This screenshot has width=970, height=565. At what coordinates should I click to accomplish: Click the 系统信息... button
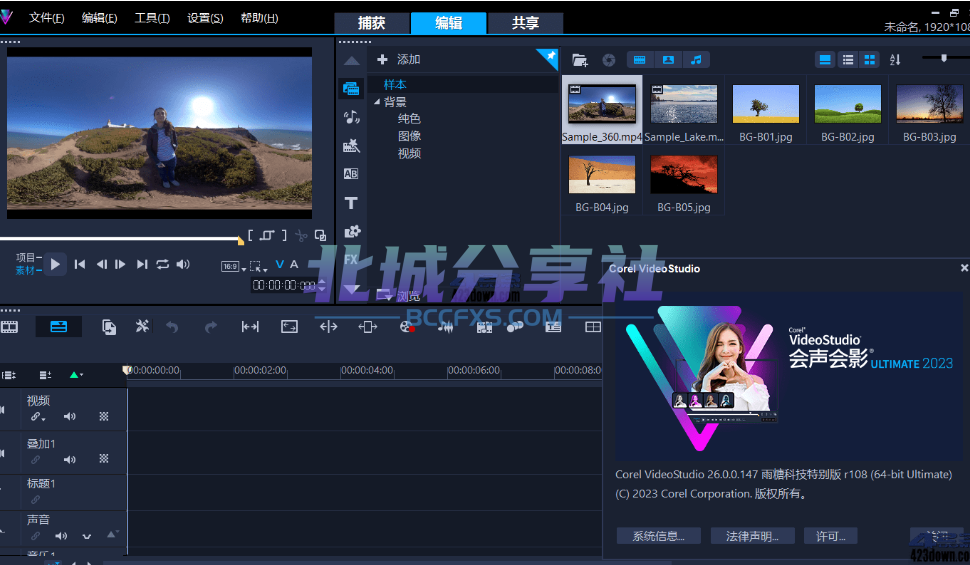coord(658,536)
